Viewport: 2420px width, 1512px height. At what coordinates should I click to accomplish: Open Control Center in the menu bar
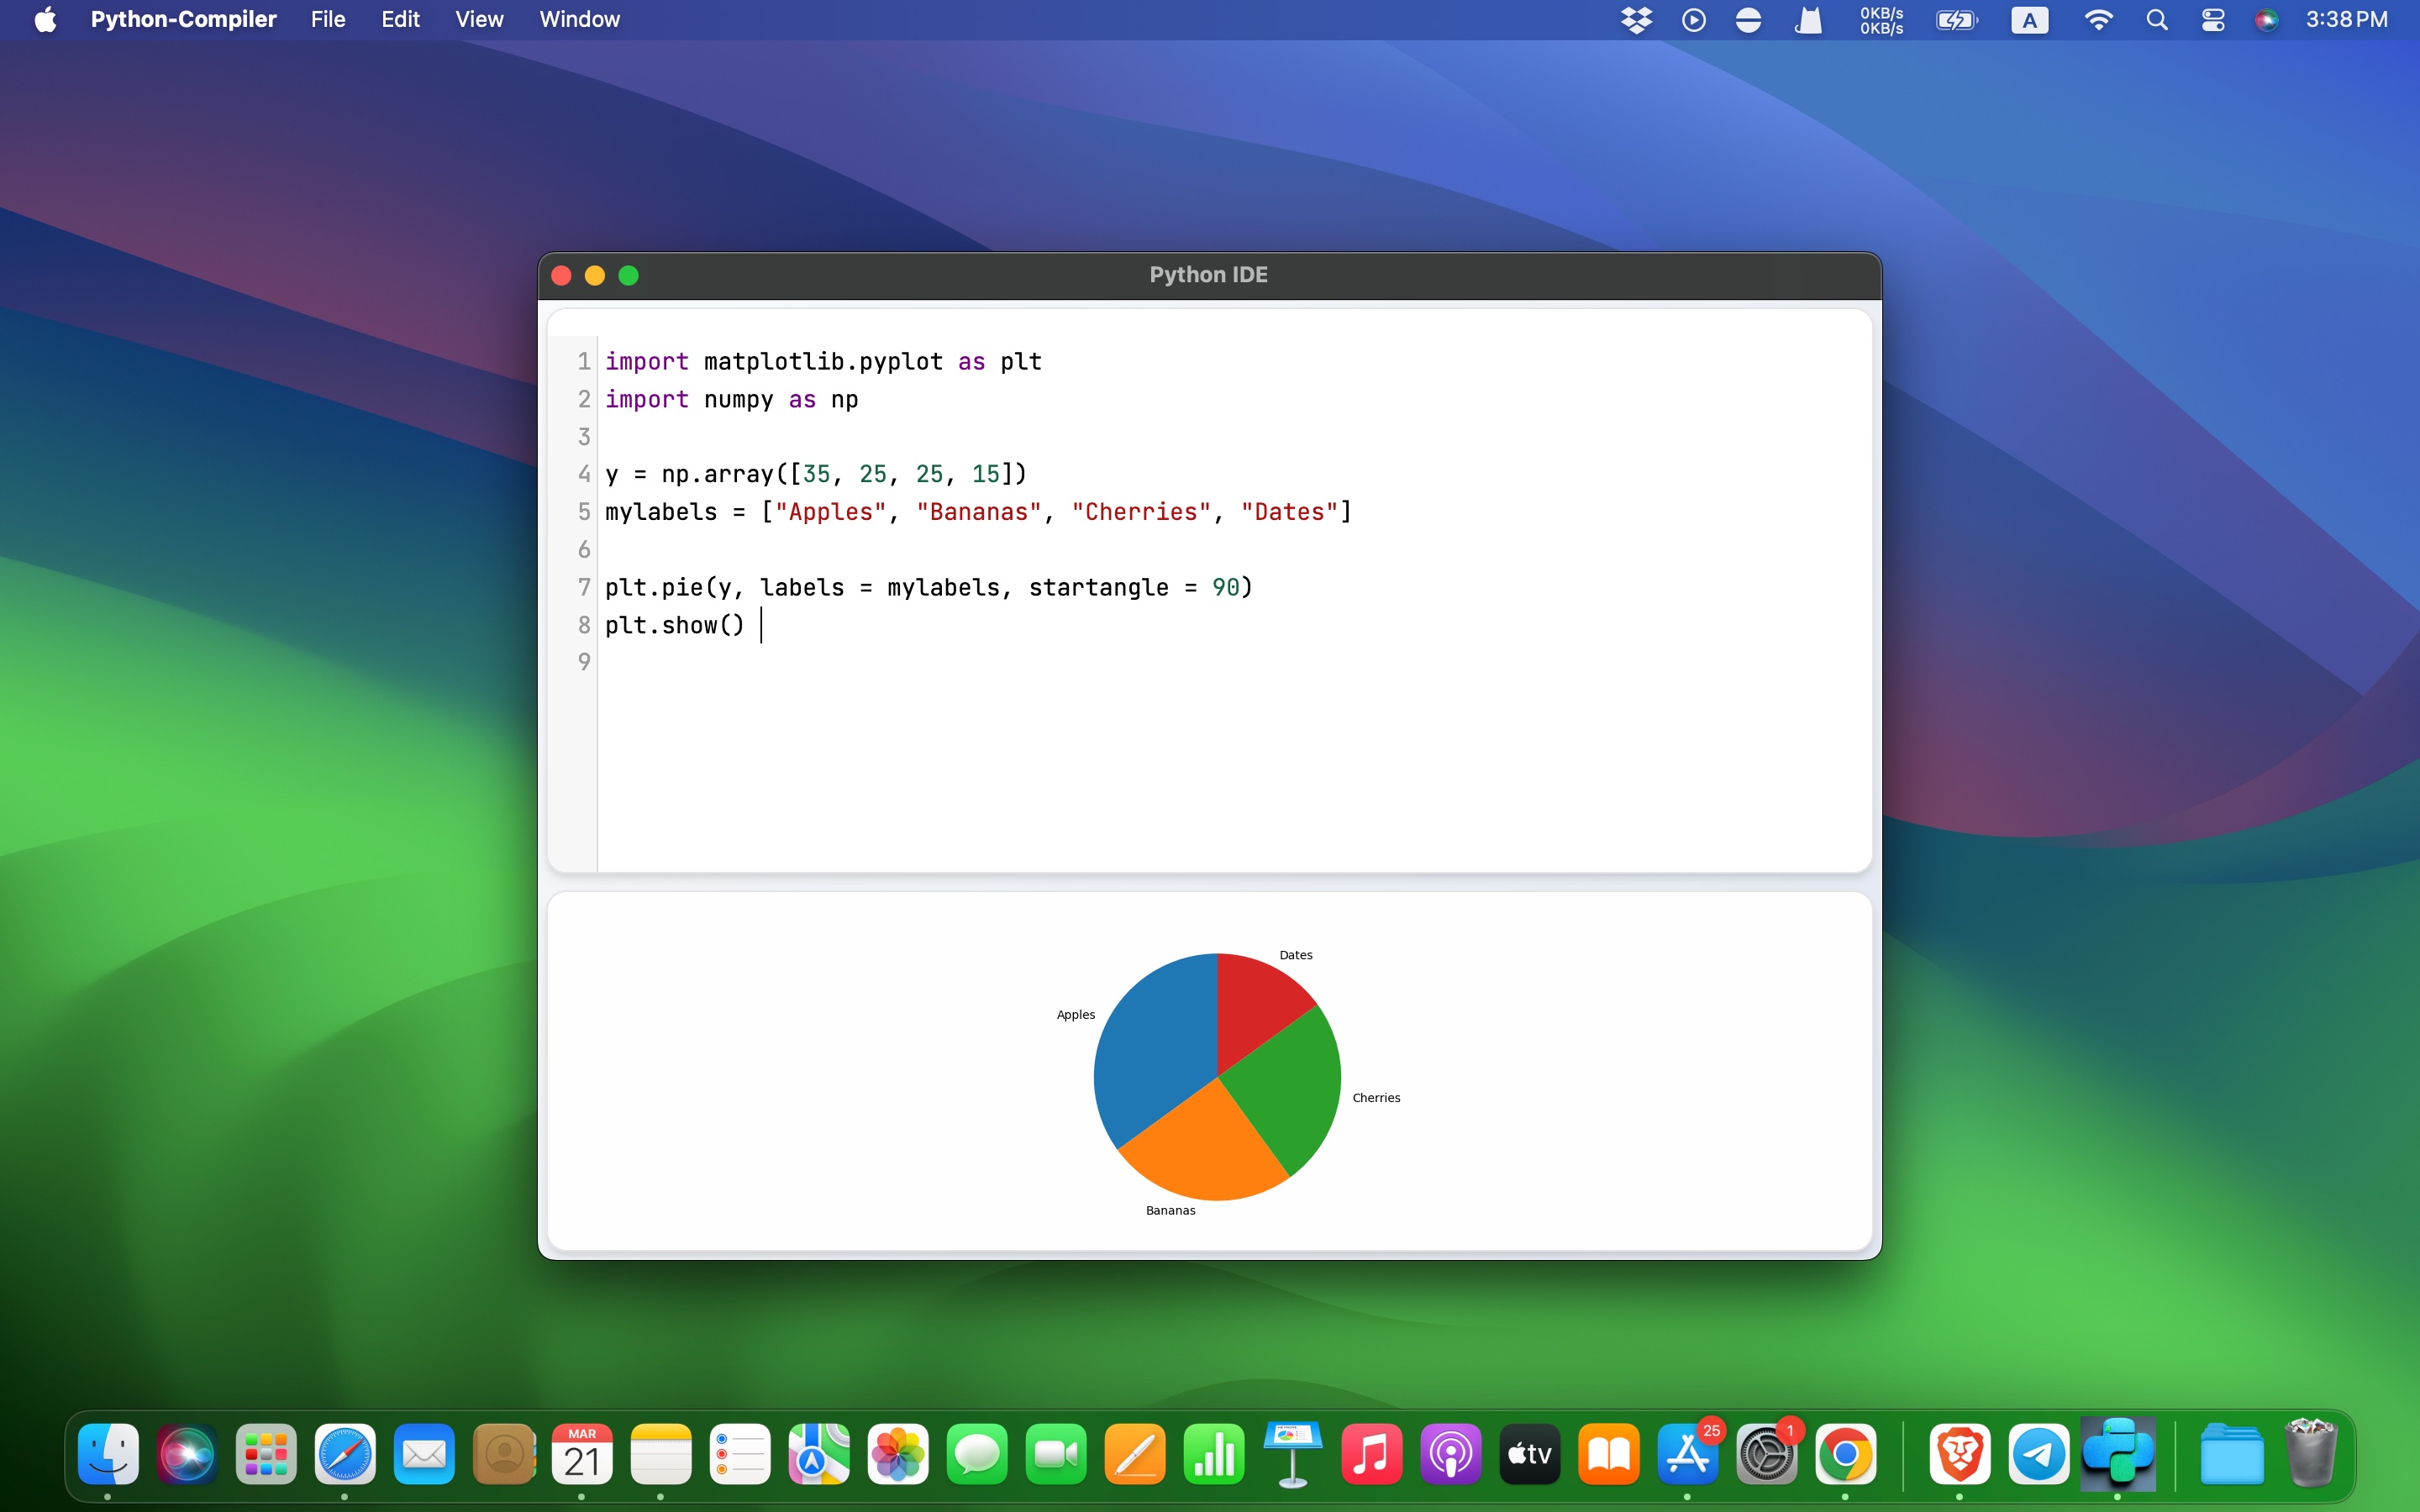coord(2213,20)
